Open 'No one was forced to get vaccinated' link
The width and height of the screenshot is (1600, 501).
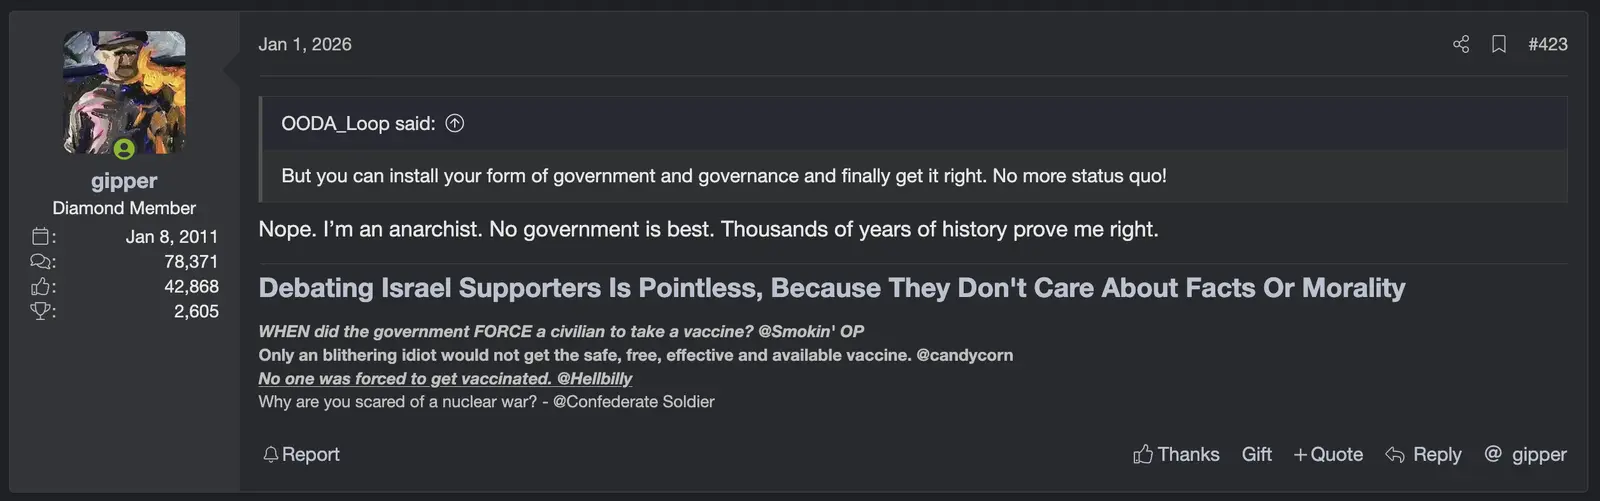[x=445, y=378]
